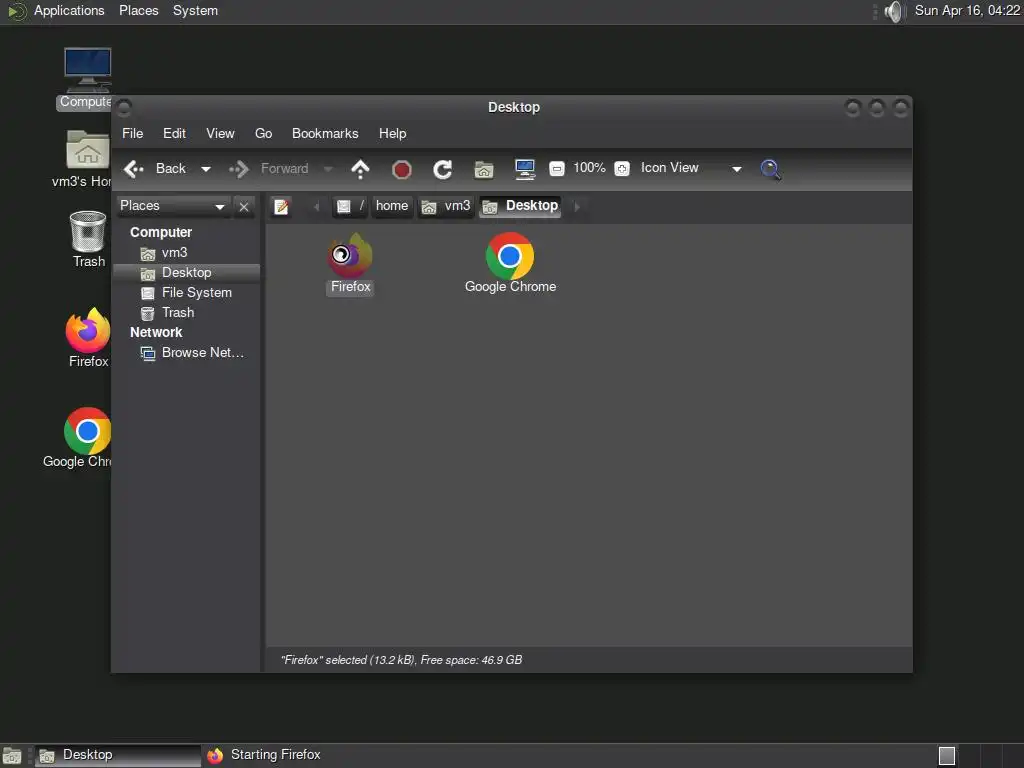Go up to the parent folder

coord(360,169)
